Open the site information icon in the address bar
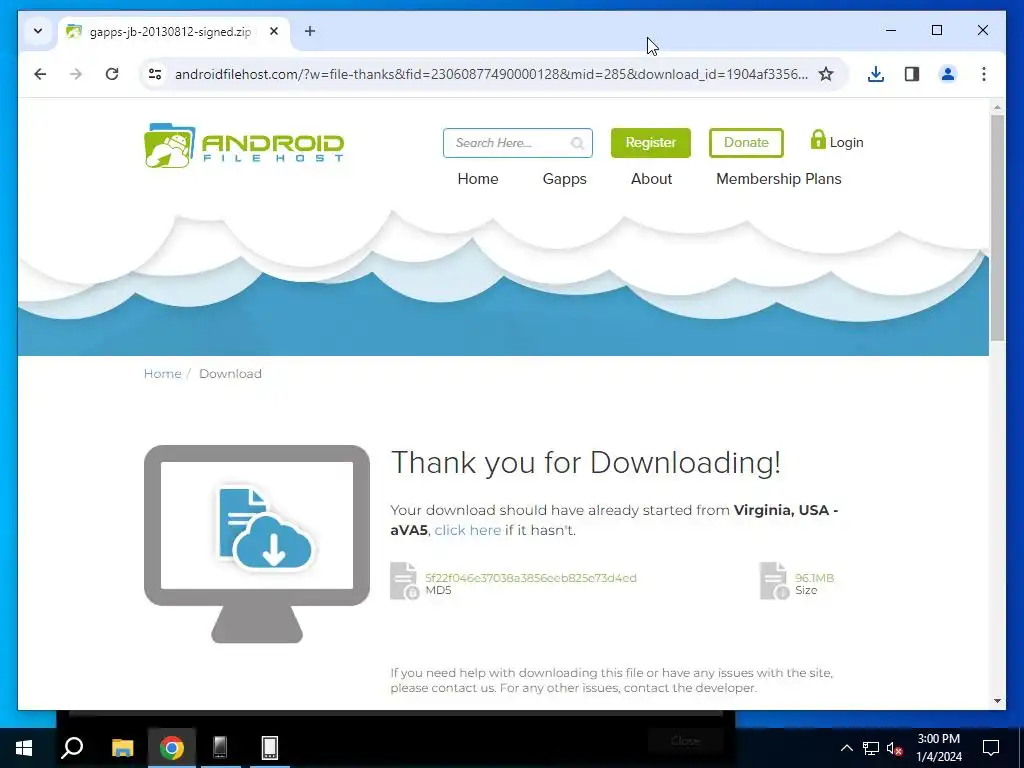1024x768 pixels. 155,74
